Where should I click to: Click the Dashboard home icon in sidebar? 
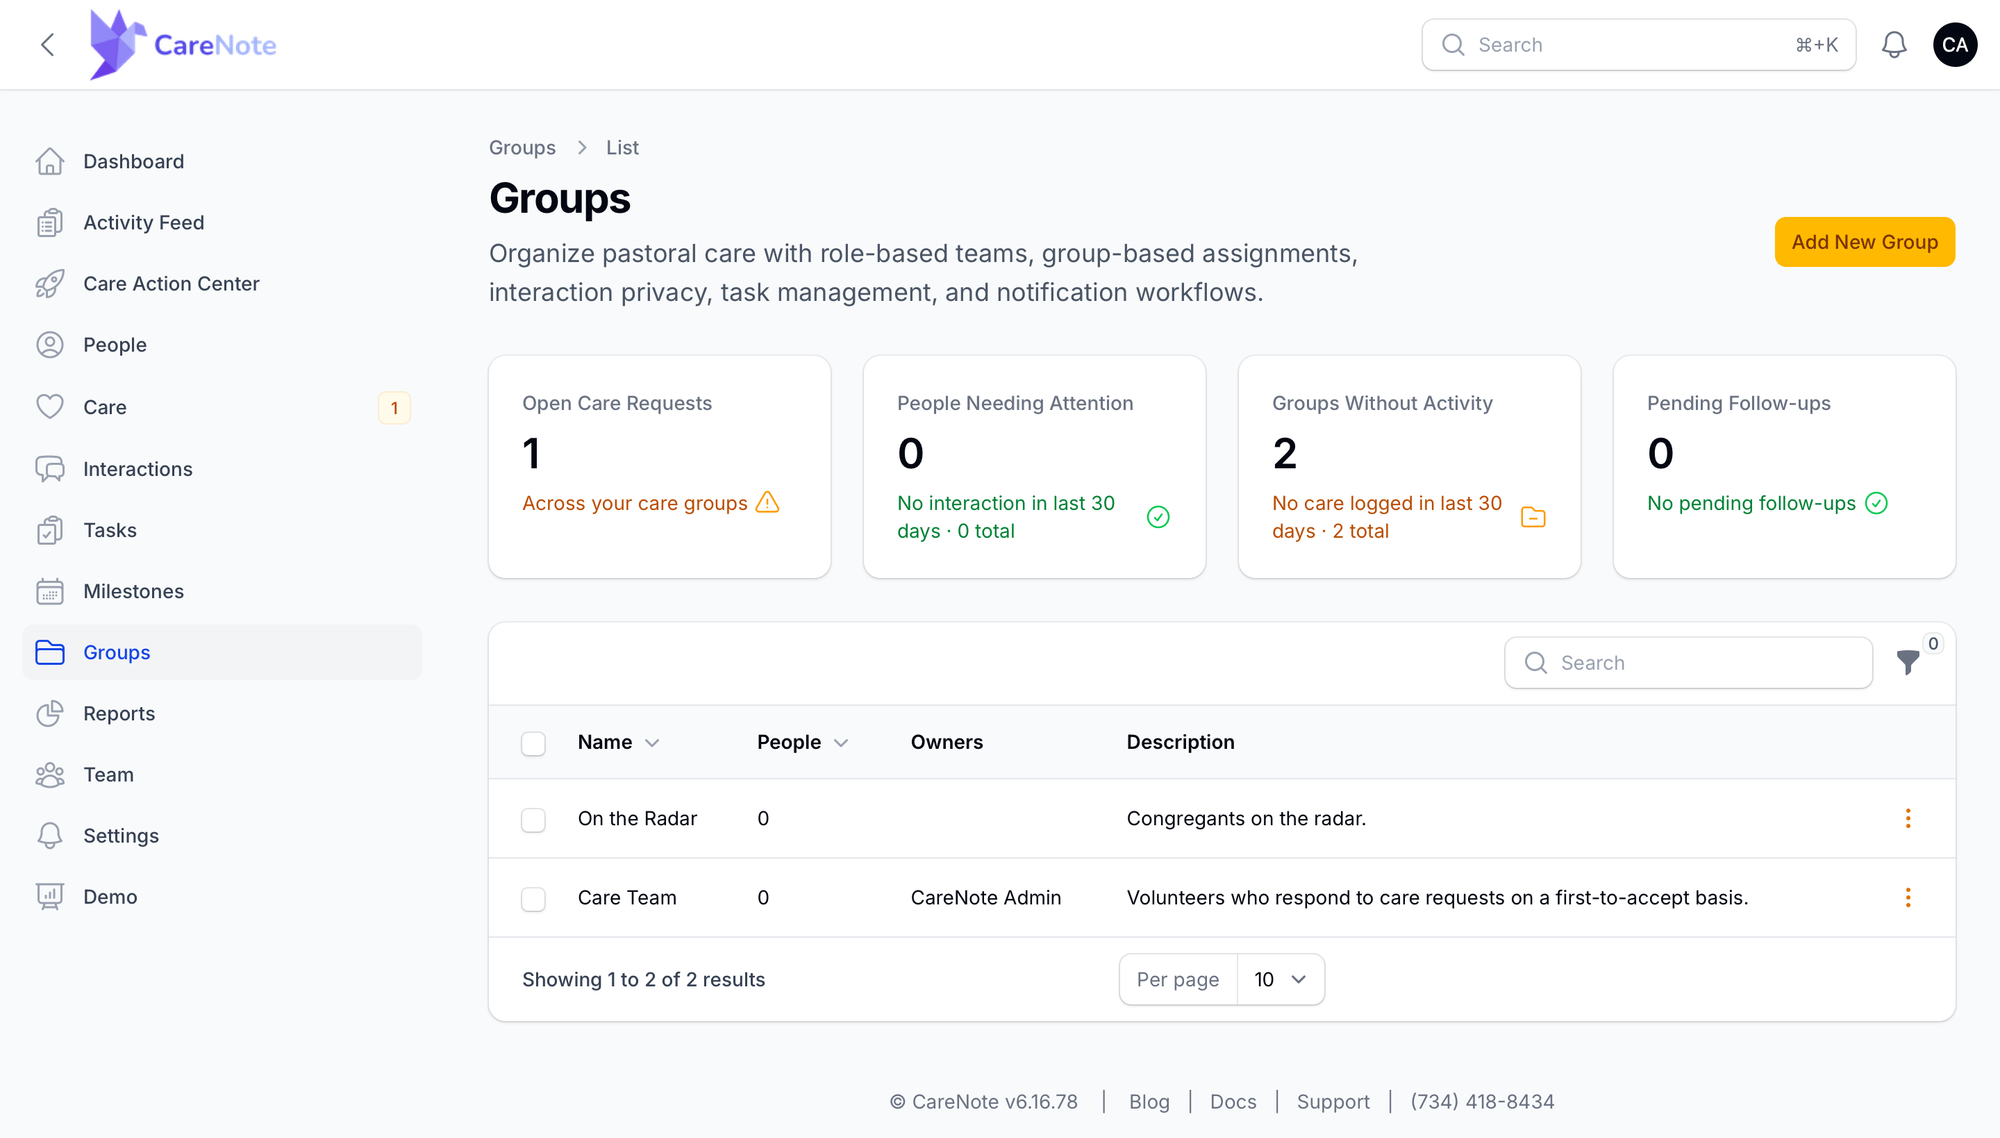click(50, 161)
